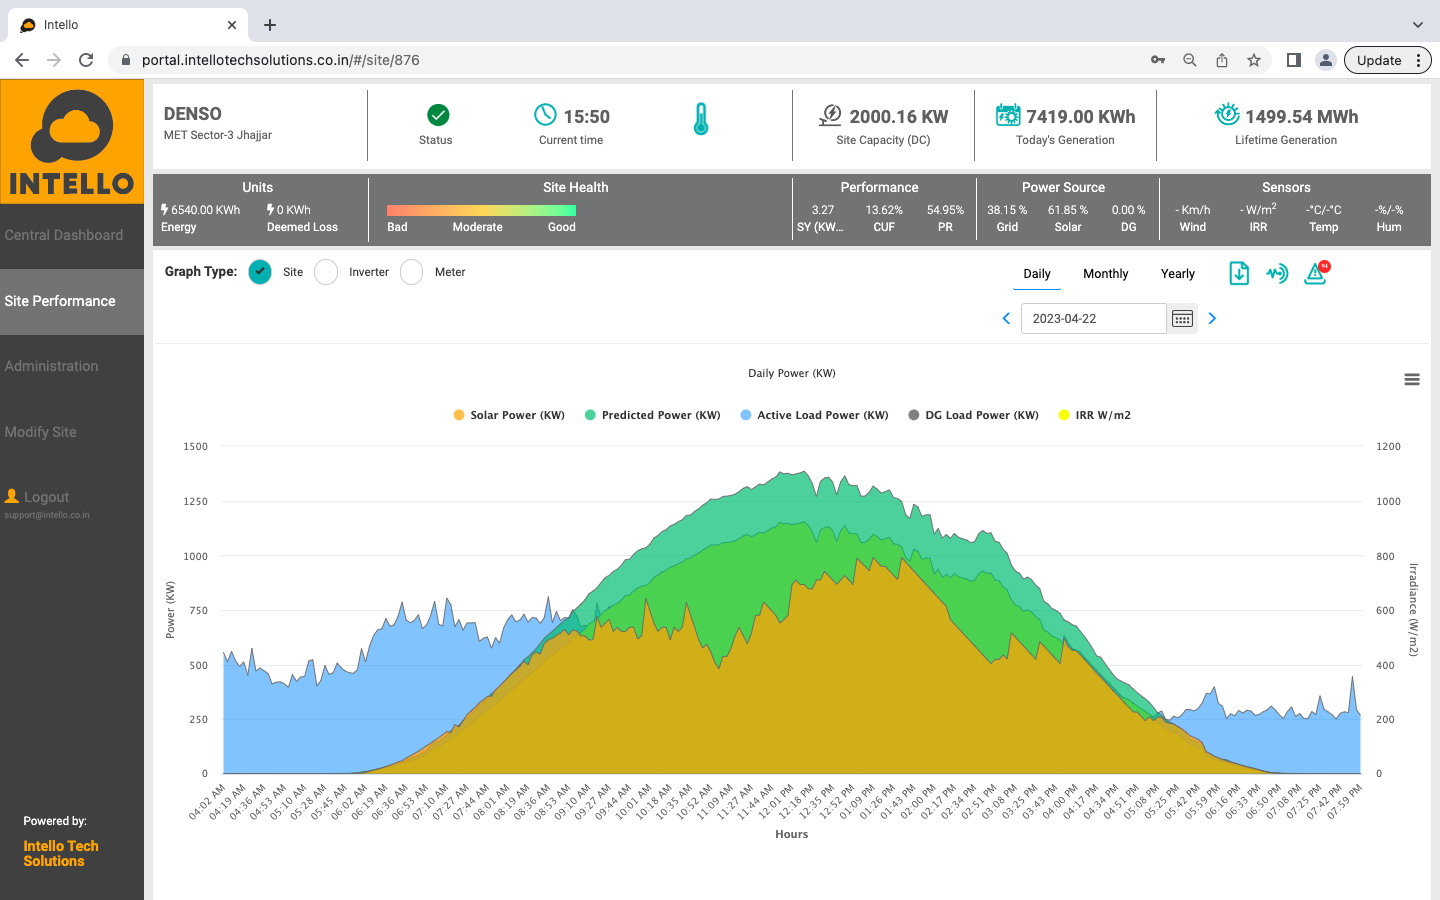Select the Meter graph type option
This screenshot has height=900, width=1440.
[410, 271]
